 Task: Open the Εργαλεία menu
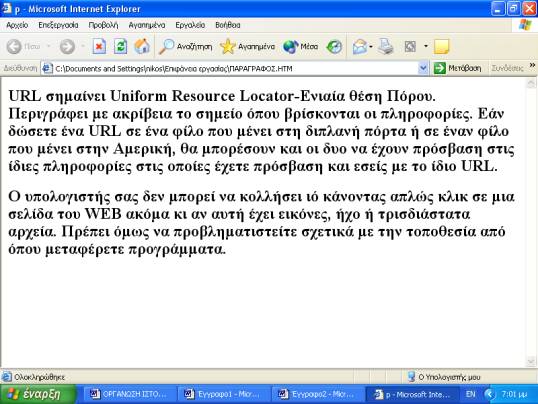190,25
